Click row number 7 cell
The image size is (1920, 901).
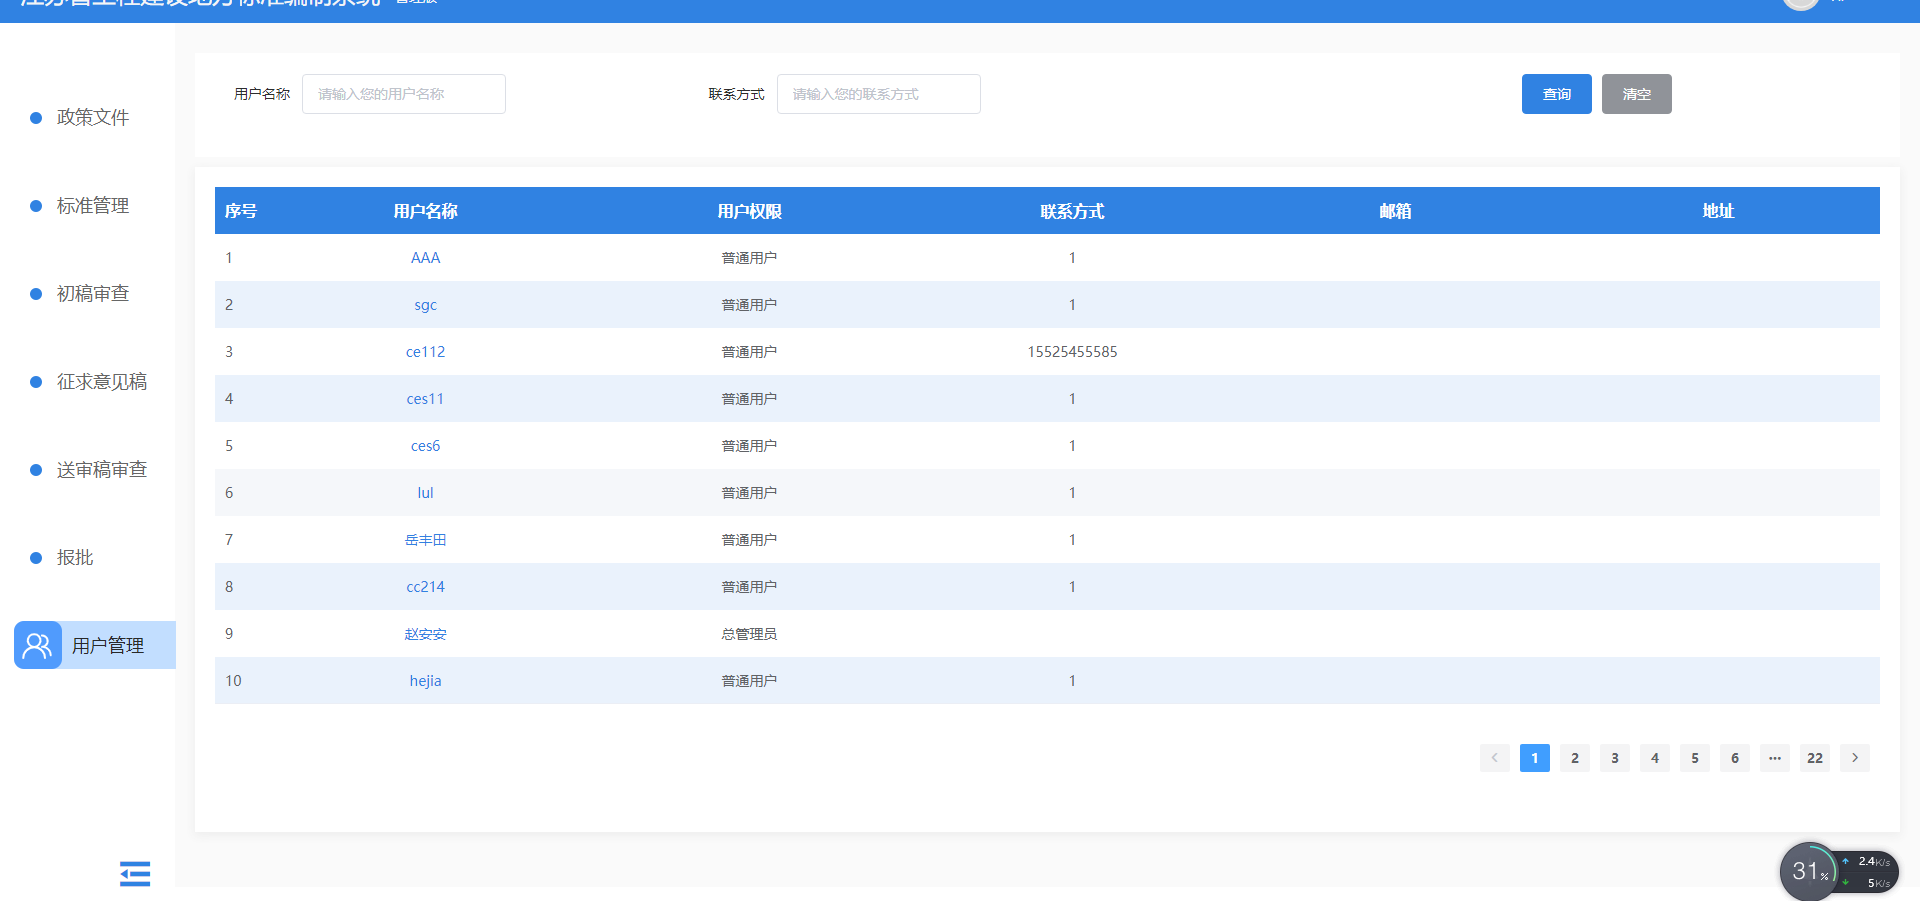tap(229, 540)
